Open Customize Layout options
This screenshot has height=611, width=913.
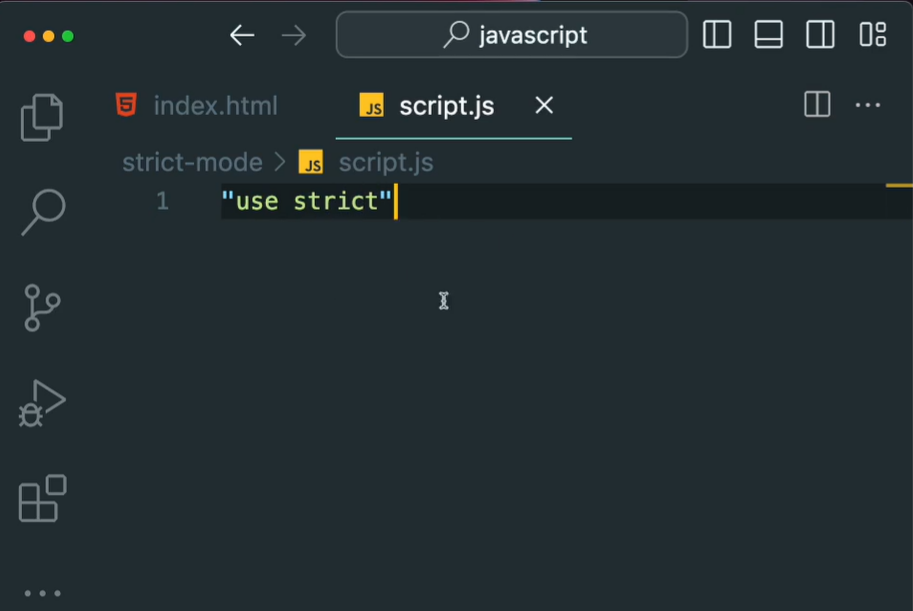pos(873,35)
